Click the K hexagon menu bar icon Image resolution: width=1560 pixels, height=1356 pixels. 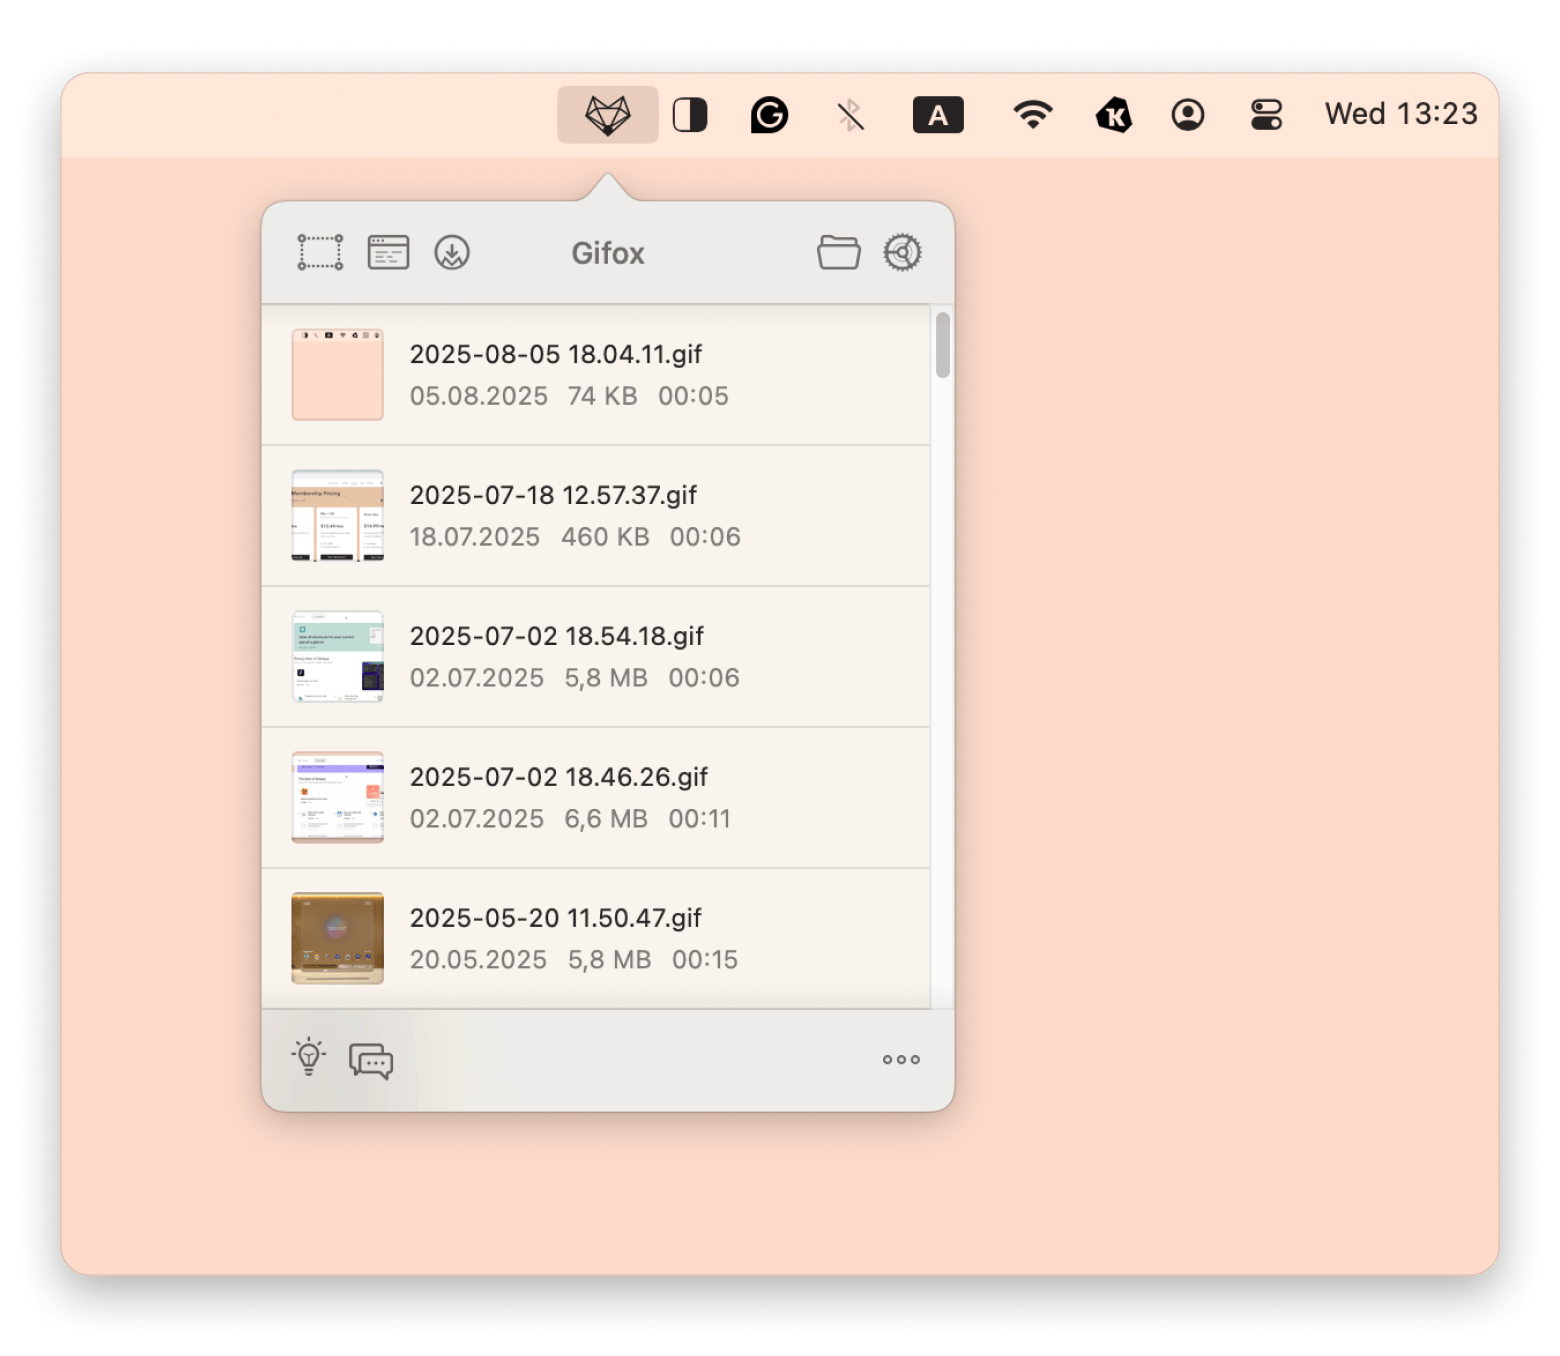[x=1113, y=115]
